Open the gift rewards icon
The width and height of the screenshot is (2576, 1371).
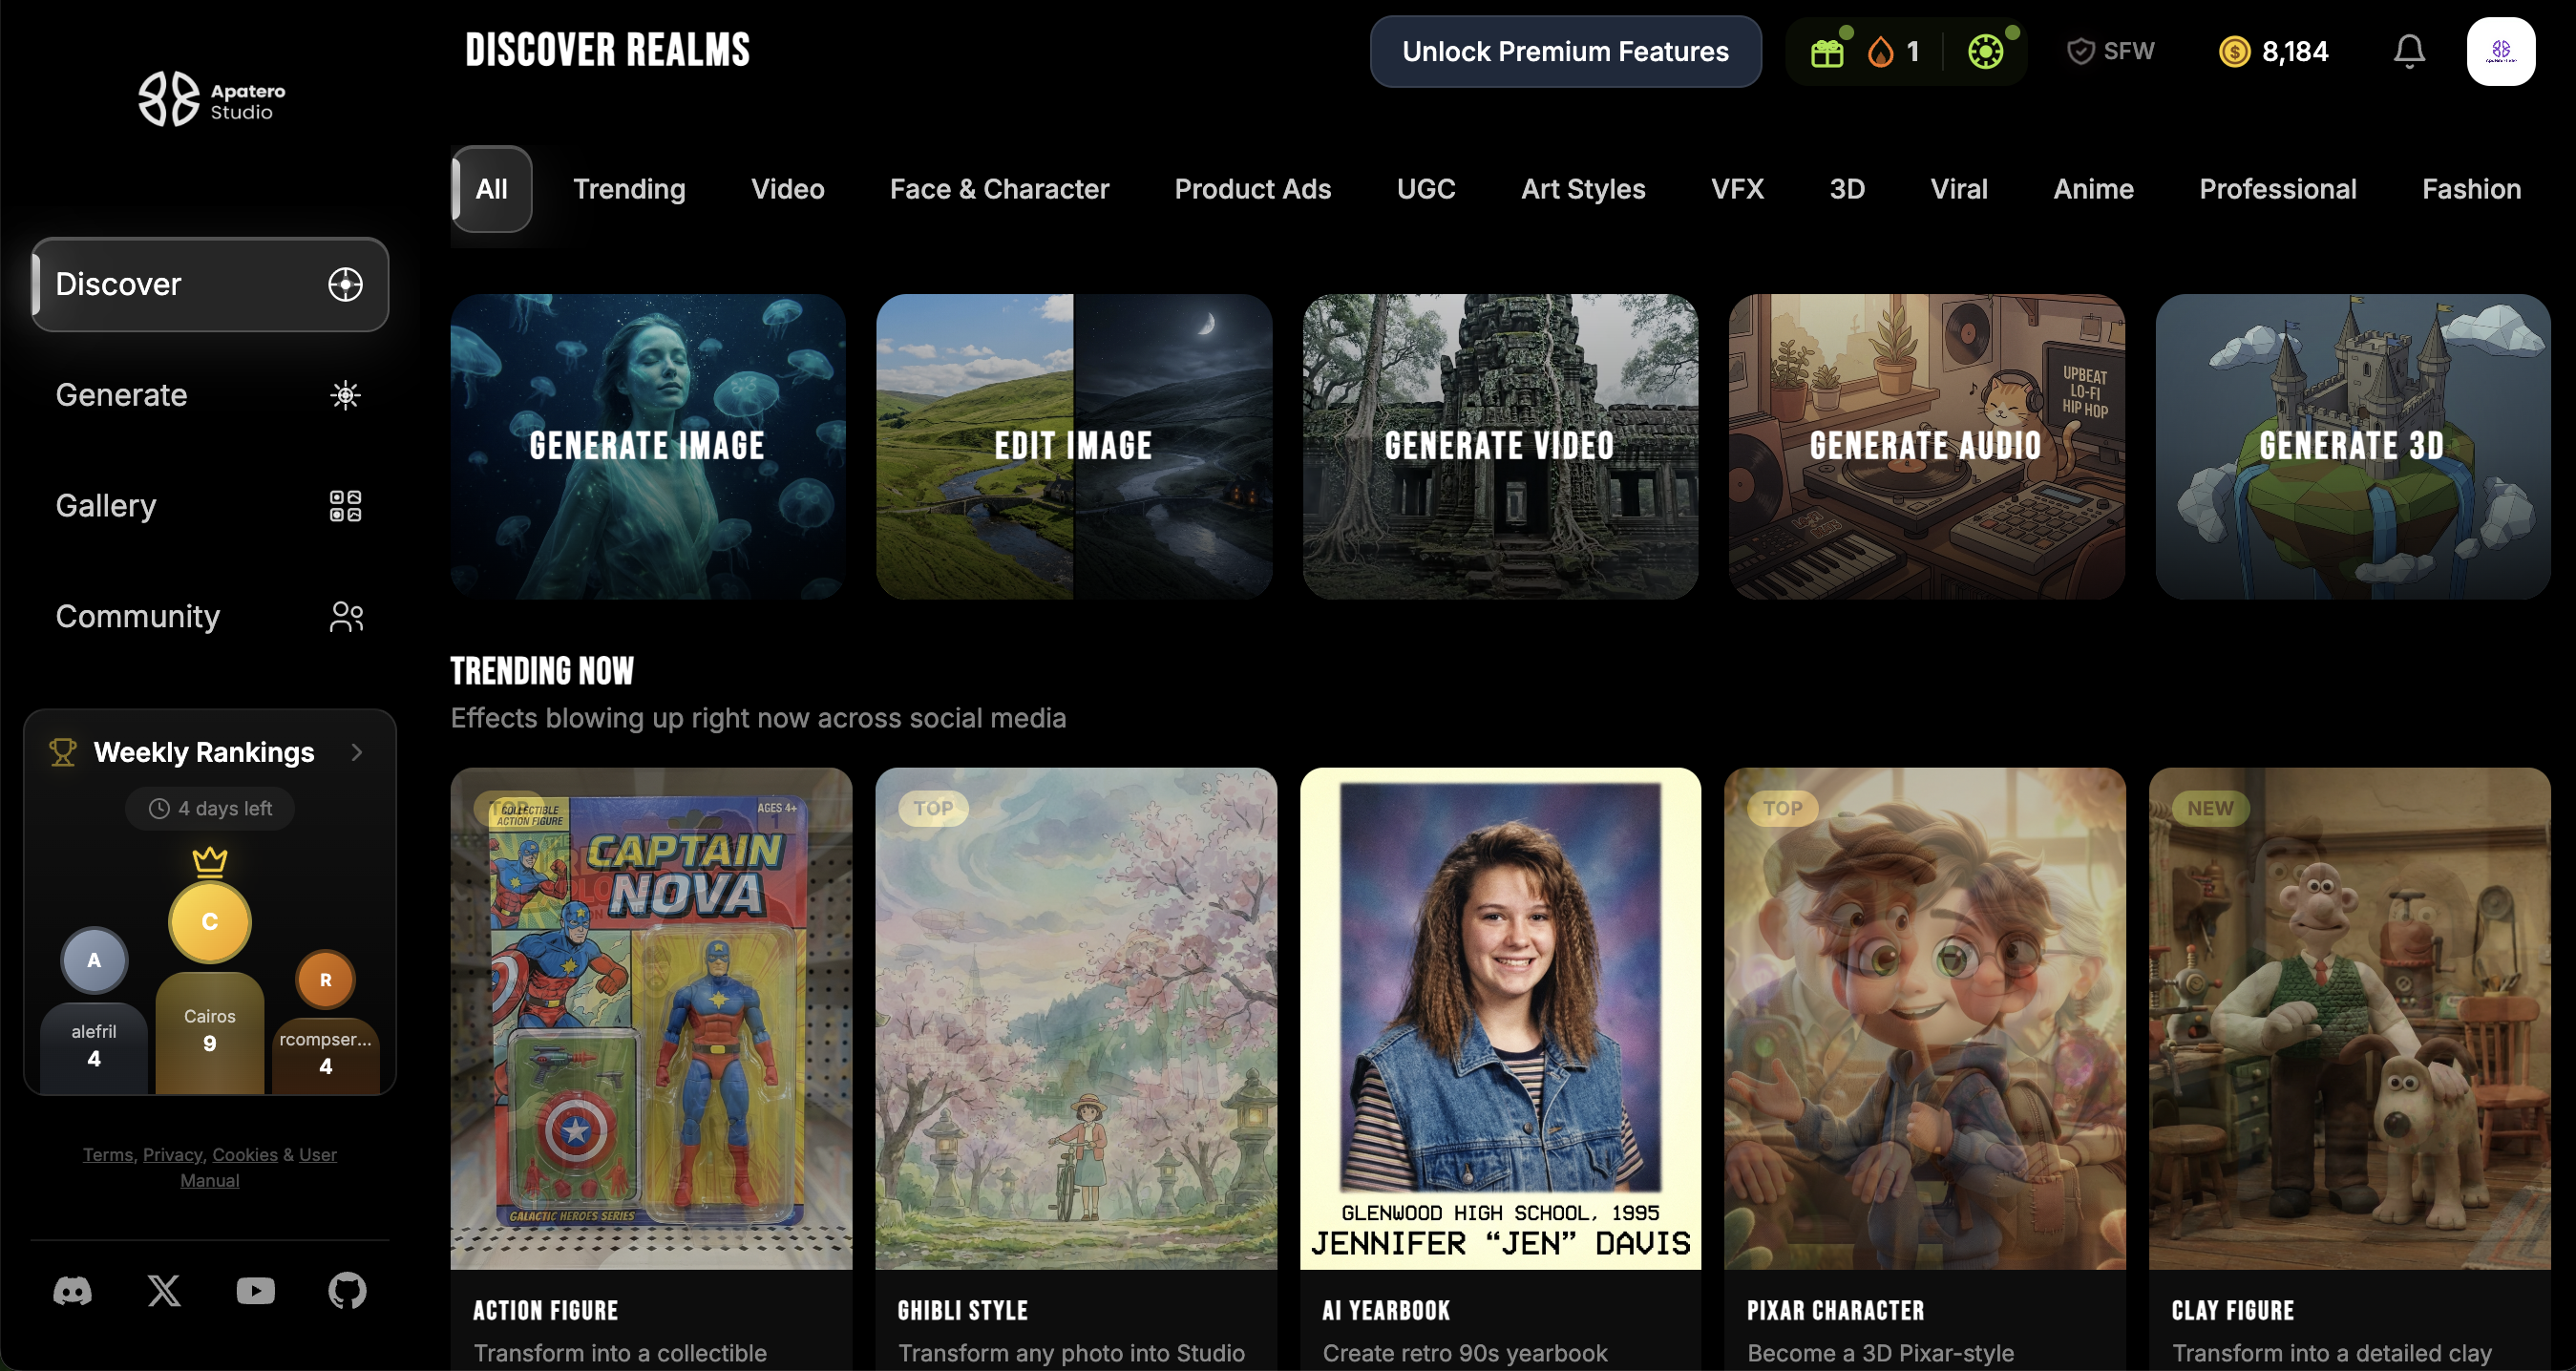tap(1826, 52)
